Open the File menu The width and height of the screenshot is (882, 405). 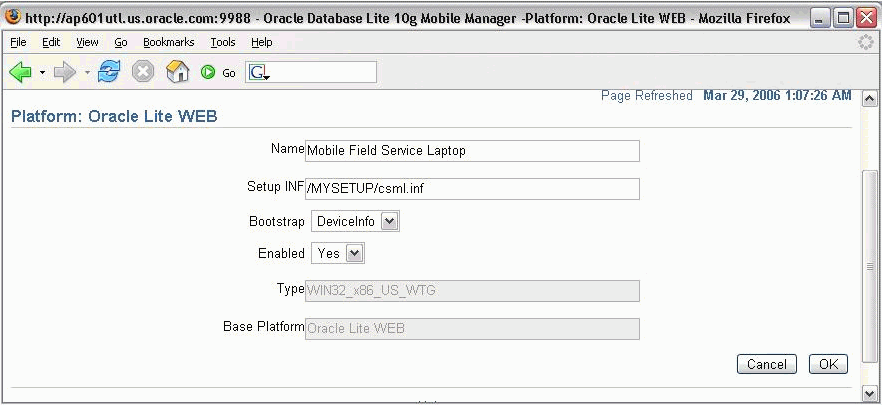tap(18, 42)
